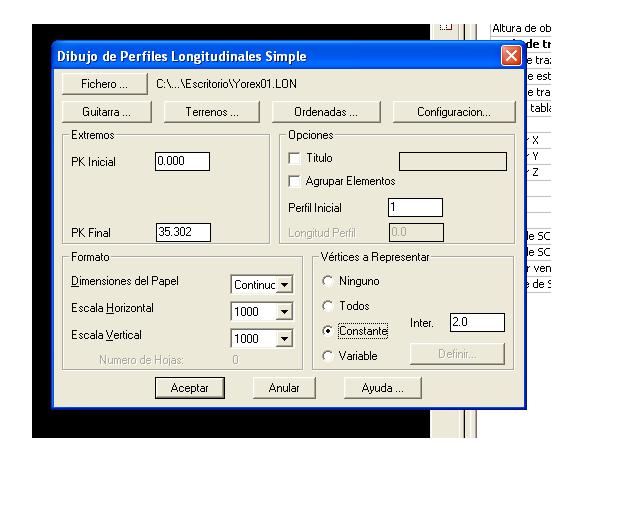The height and width of the screenshot is (512, 640).
Task: Click the file path C:\...\Escritorio\Yorex01.LON
Action: (x=227, y=84)
